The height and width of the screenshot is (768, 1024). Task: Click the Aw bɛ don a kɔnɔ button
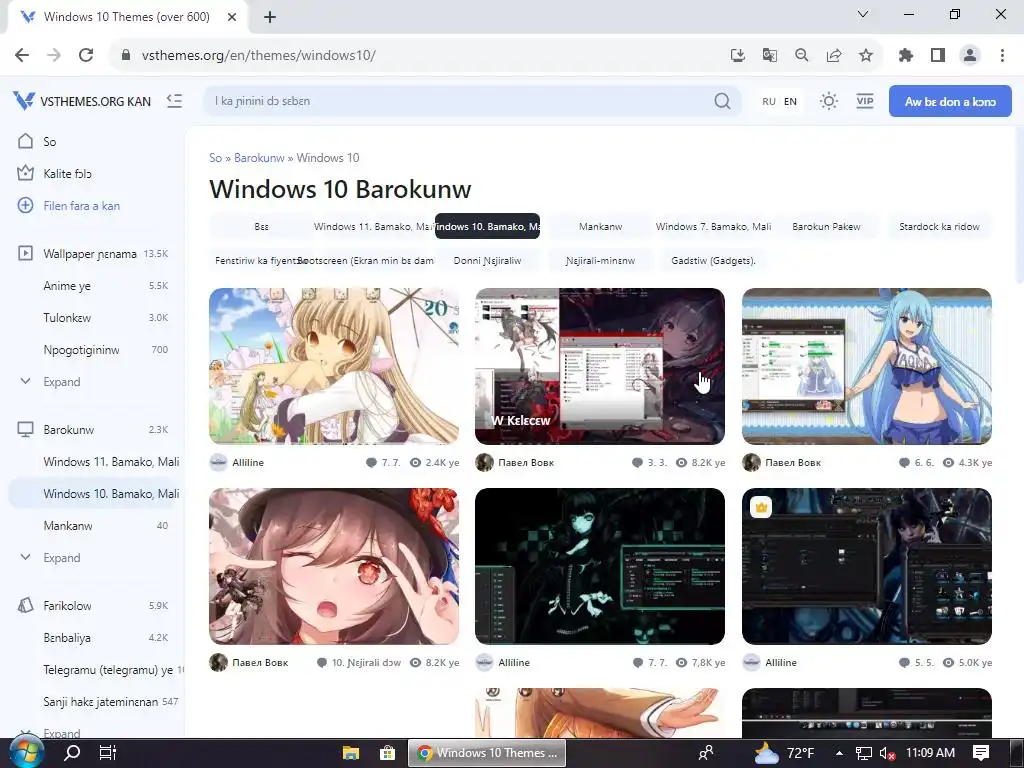pos(950,101)
